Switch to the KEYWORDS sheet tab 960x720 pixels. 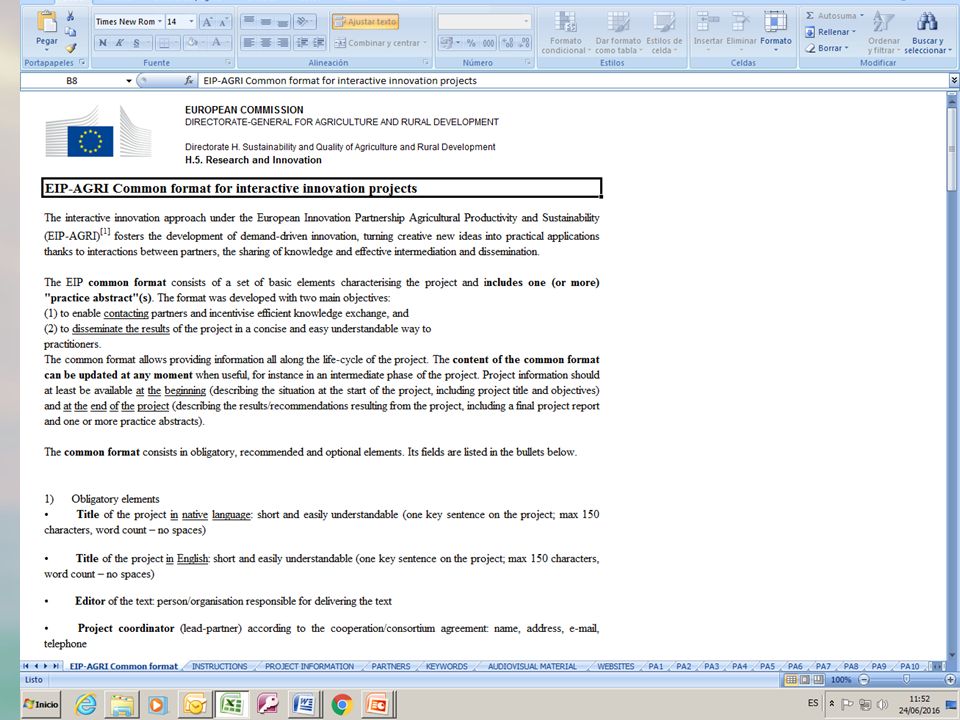pyautogui.click(x=446, y=666)
